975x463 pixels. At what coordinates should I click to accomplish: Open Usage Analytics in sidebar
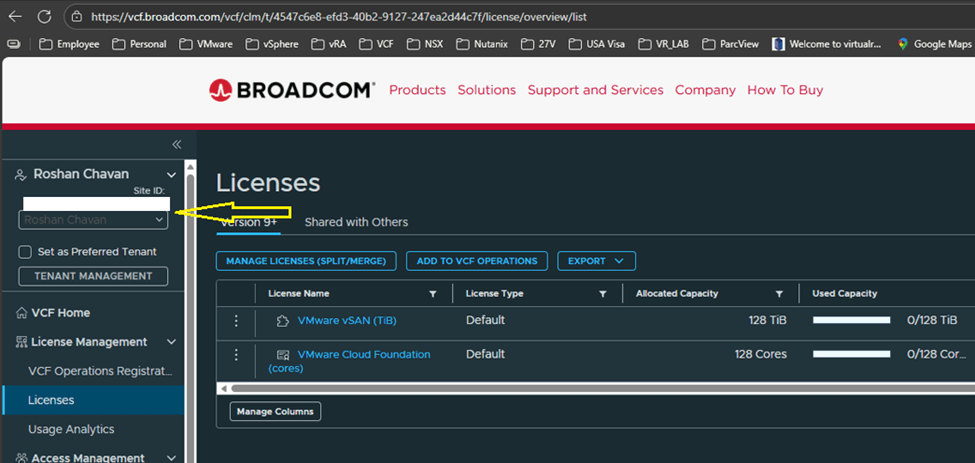[71, 429]
